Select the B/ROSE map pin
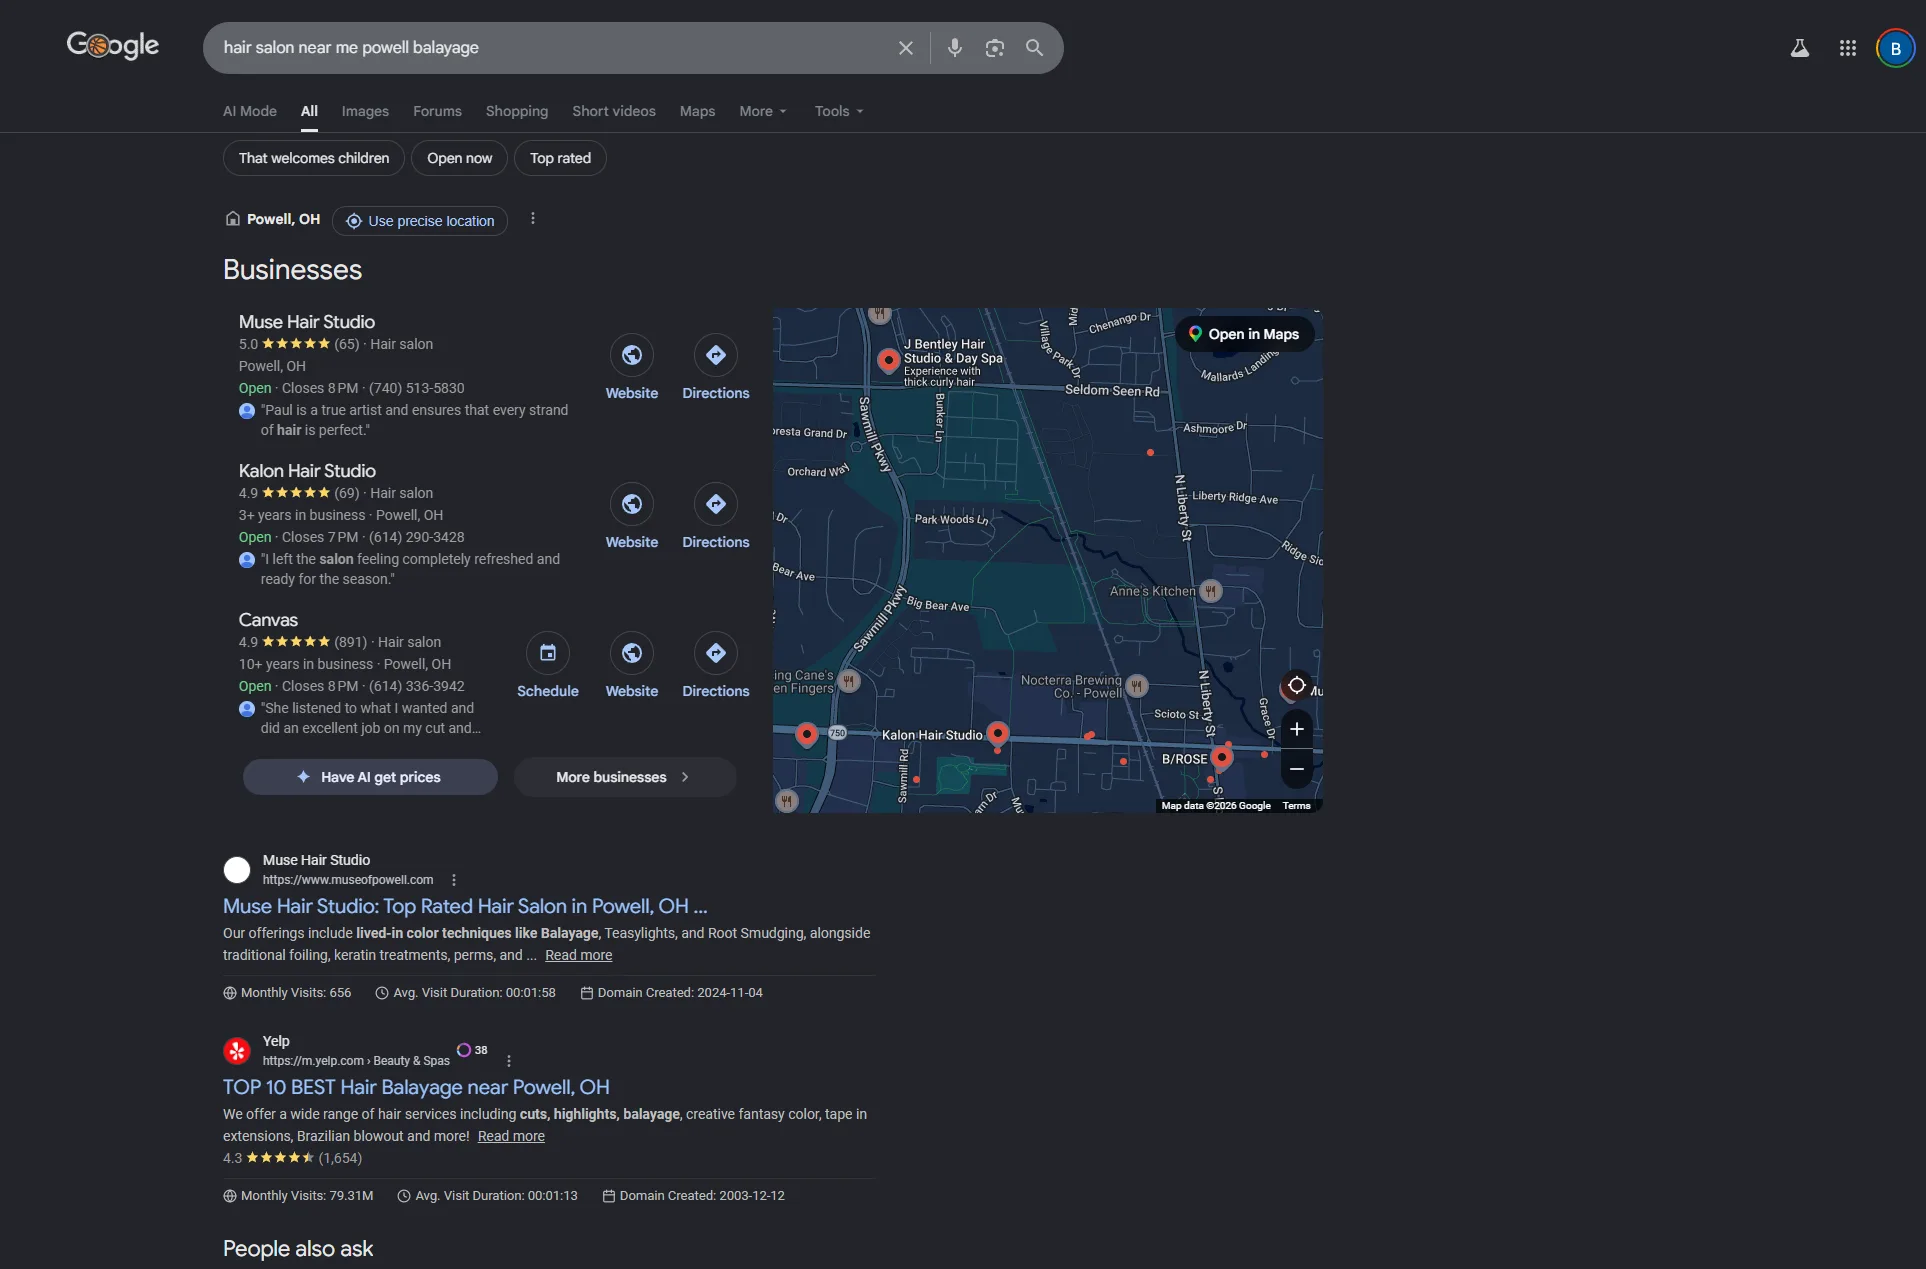 click(x=1221, y=757)
